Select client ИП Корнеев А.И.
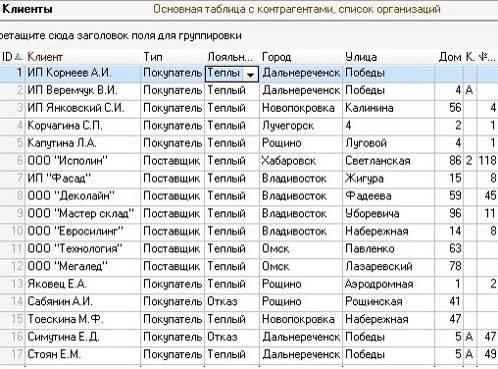The height and width of the screenshot is (369, 498). (x=69, y=73)
